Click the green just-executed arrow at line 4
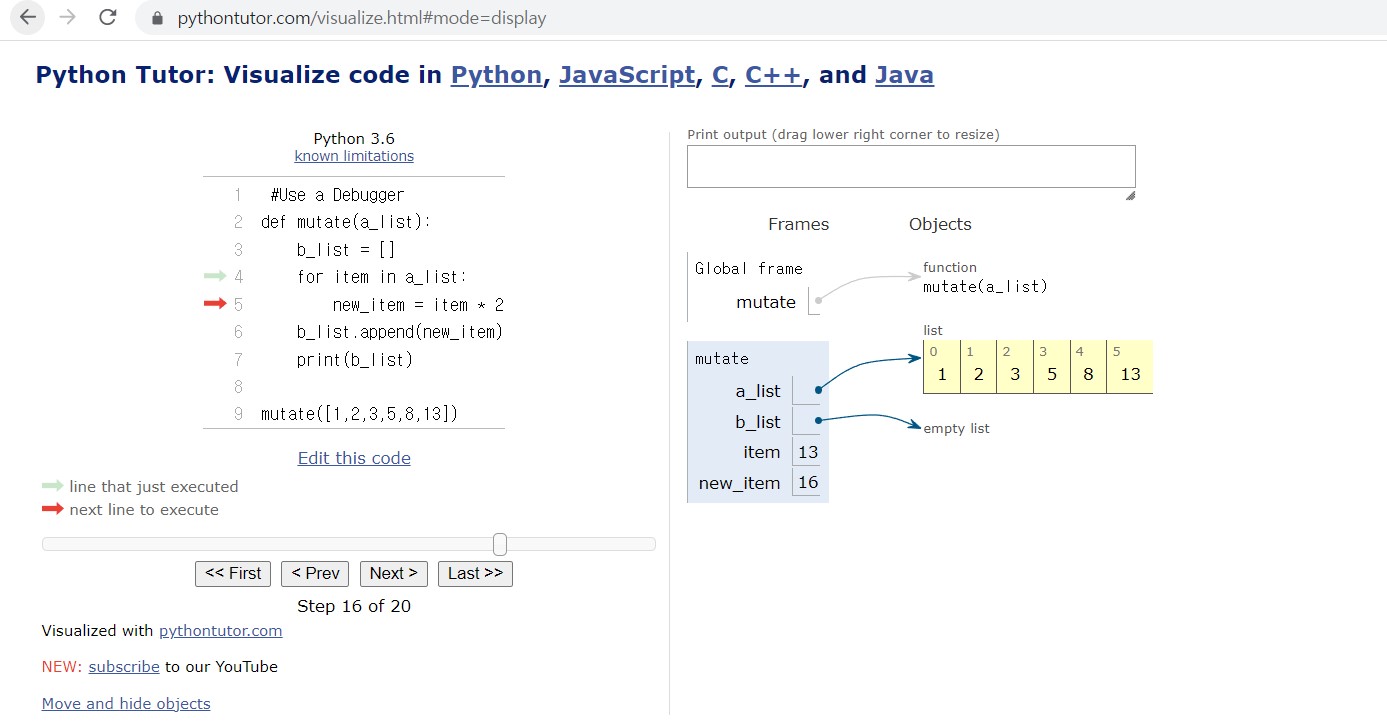This screenshot has height=723, width=1387. pyautogui.click(x=215, y=276)
